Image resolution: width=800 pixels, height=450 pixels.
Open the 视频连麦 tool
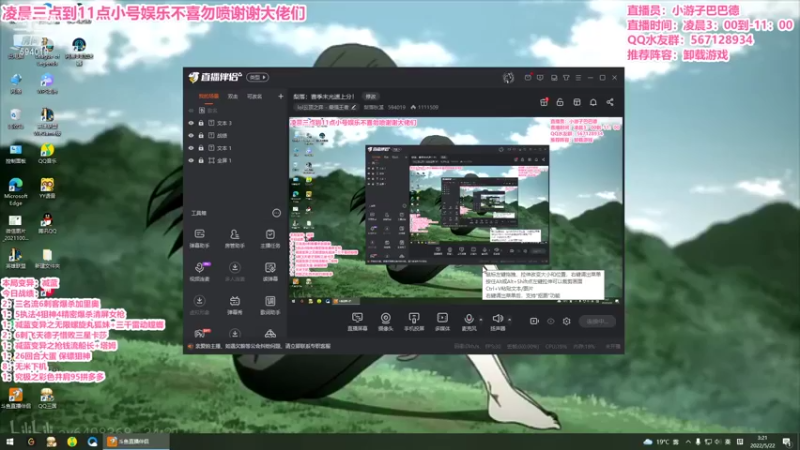199,271
